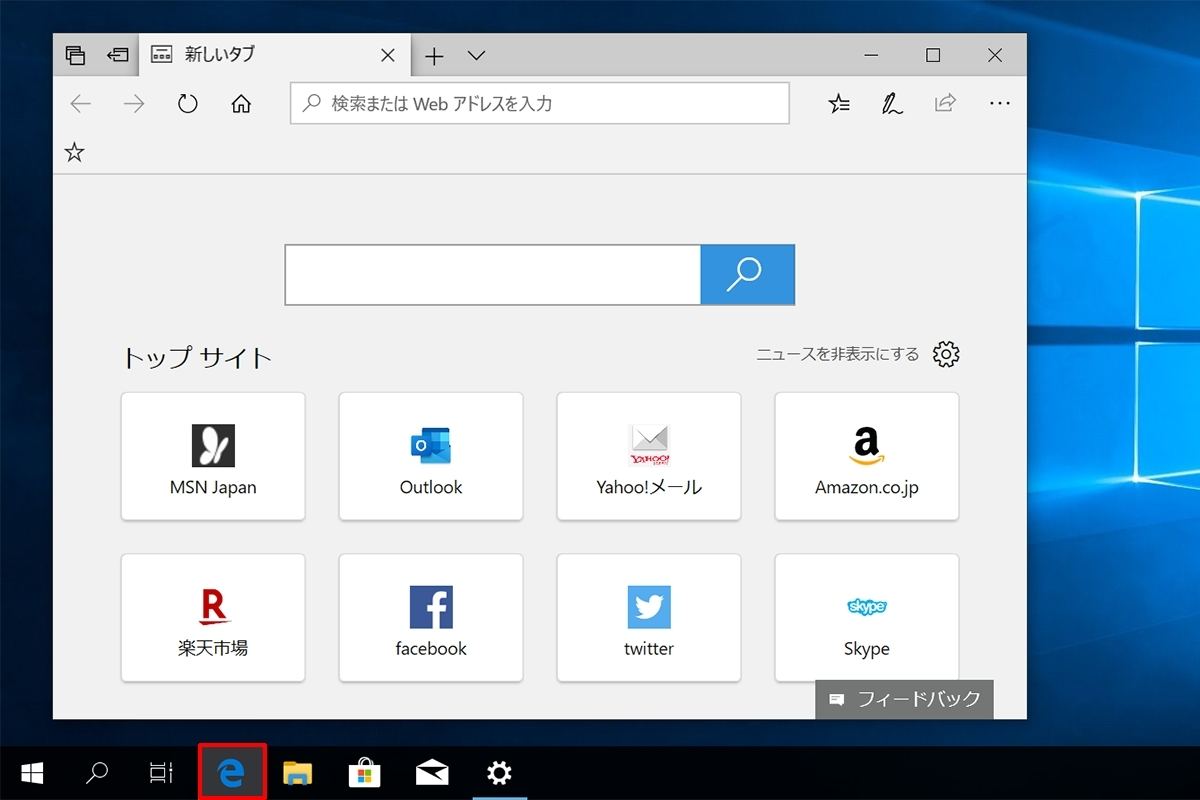Open Microsoft Store from taskbar
The width and height of the screenshot is (1200, 800).
pyautogui.click(x=364, y=772)
